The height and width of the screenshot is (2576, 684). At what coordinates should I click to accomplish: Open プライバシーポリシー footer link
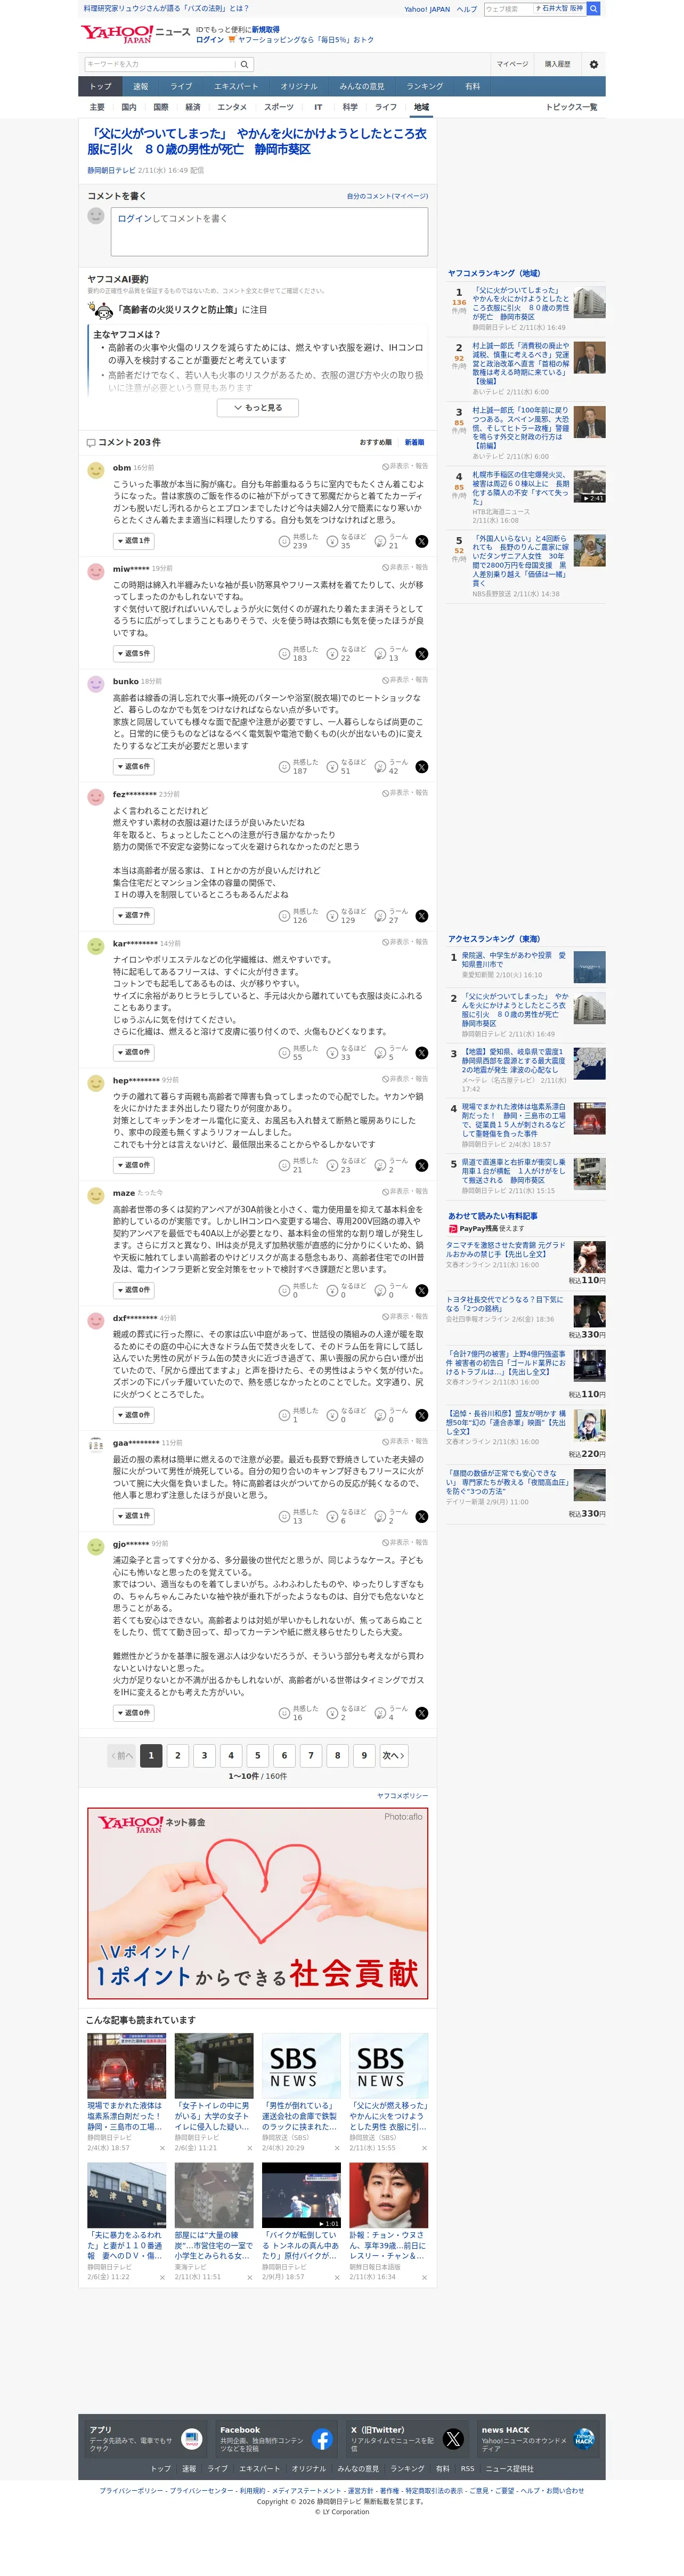click(x=132, y=2491)
